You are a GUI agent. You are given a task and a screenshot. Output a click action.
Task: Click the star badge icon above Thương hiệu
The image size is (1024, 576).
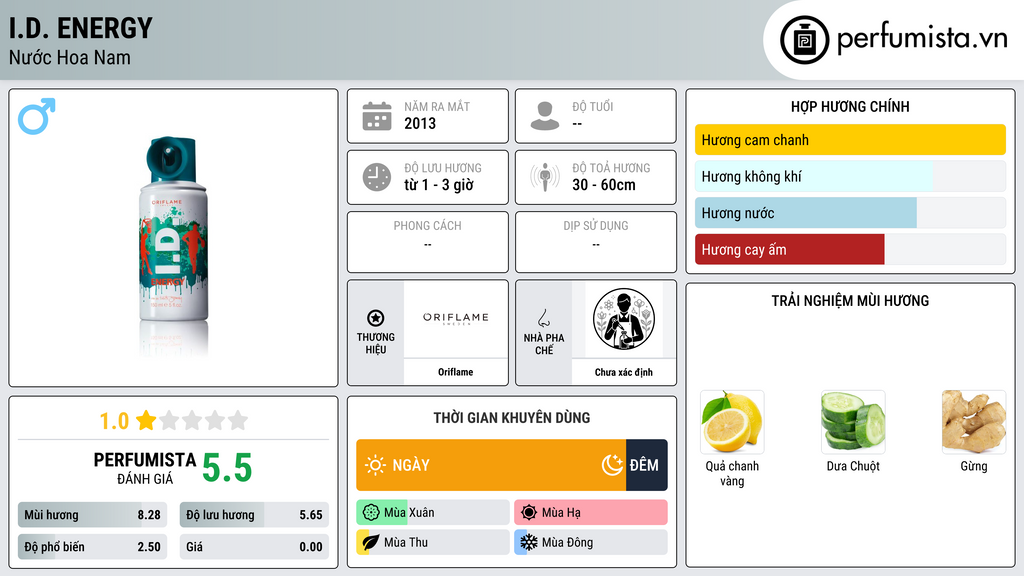tap(376, 318)
